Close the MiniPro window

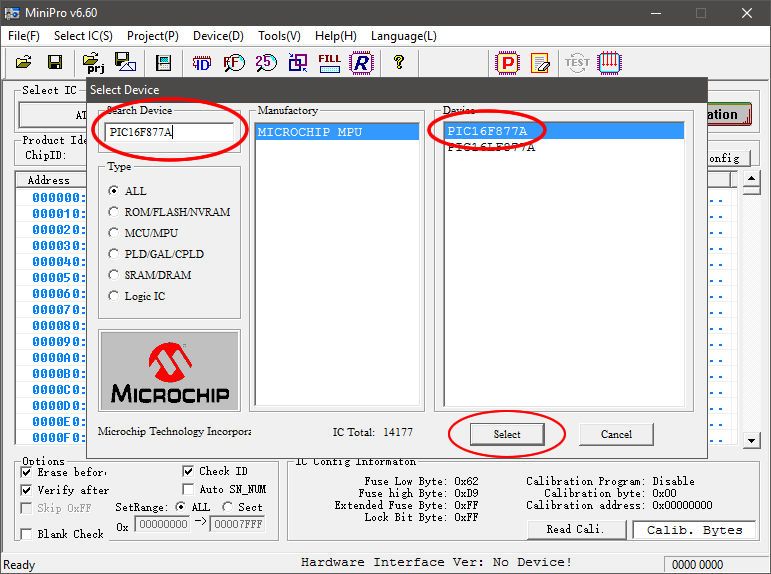[x=747, y=13]
